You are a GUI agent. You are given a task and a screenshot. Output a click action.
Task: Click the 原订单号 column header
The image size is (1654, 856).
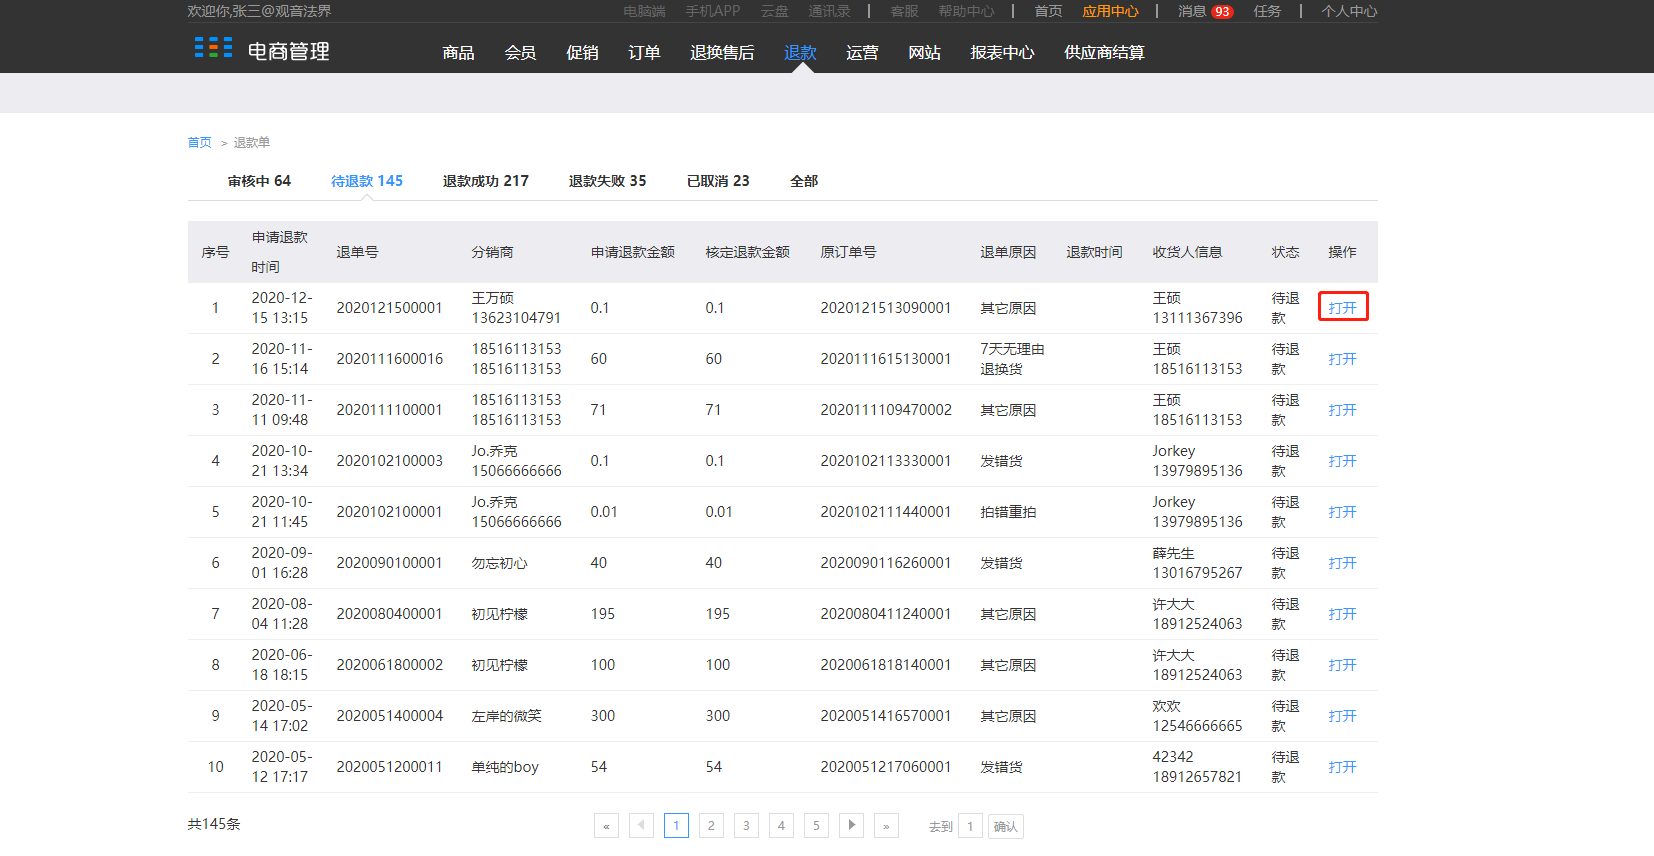pos(848,252)
